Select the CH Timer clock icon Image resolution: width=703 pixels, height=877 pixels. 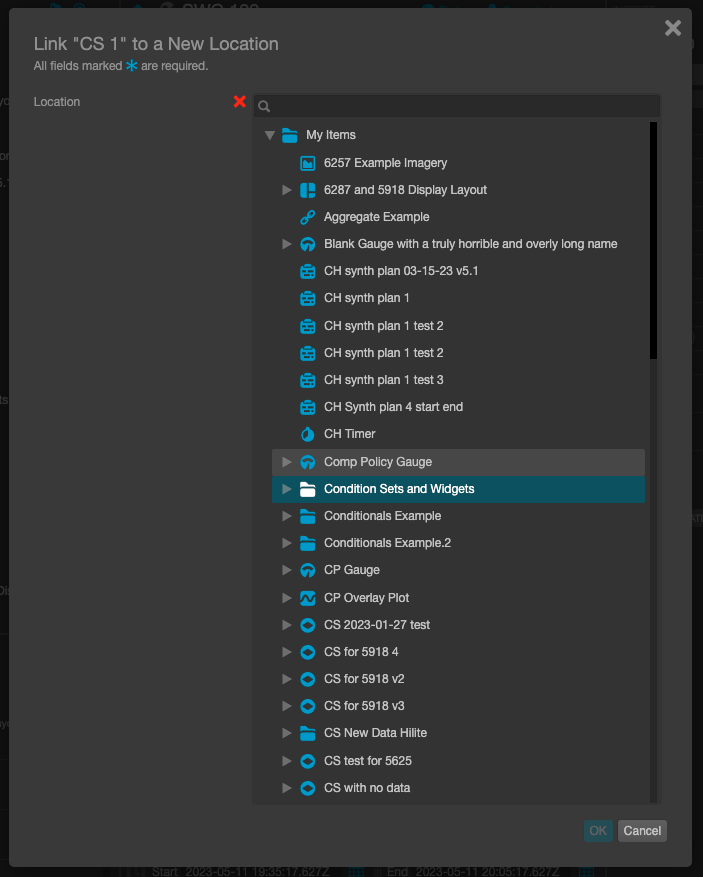(307, 434)
